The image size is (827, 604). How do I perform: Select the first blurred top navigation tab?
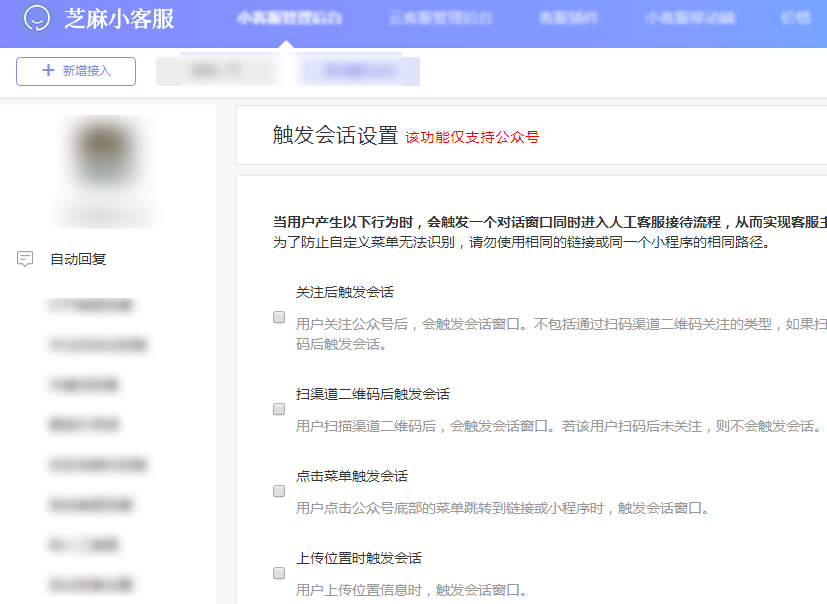click(x=289, y=18)
